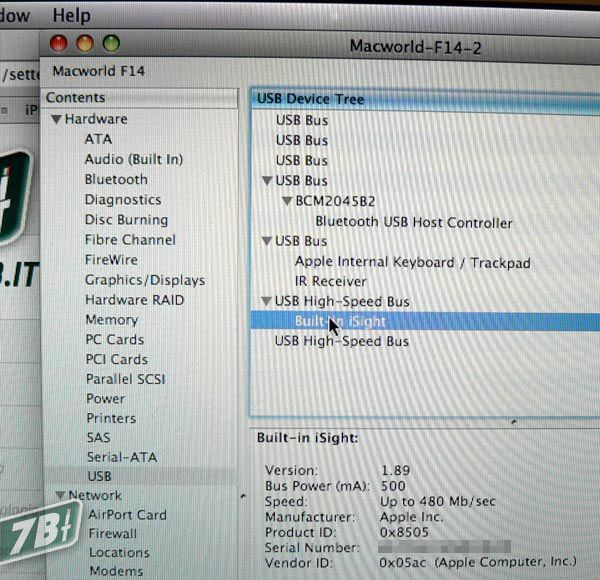Viewport: 600px width, 580px height.
Task: Click the Built-in iSight details heading
Action: 308,438
